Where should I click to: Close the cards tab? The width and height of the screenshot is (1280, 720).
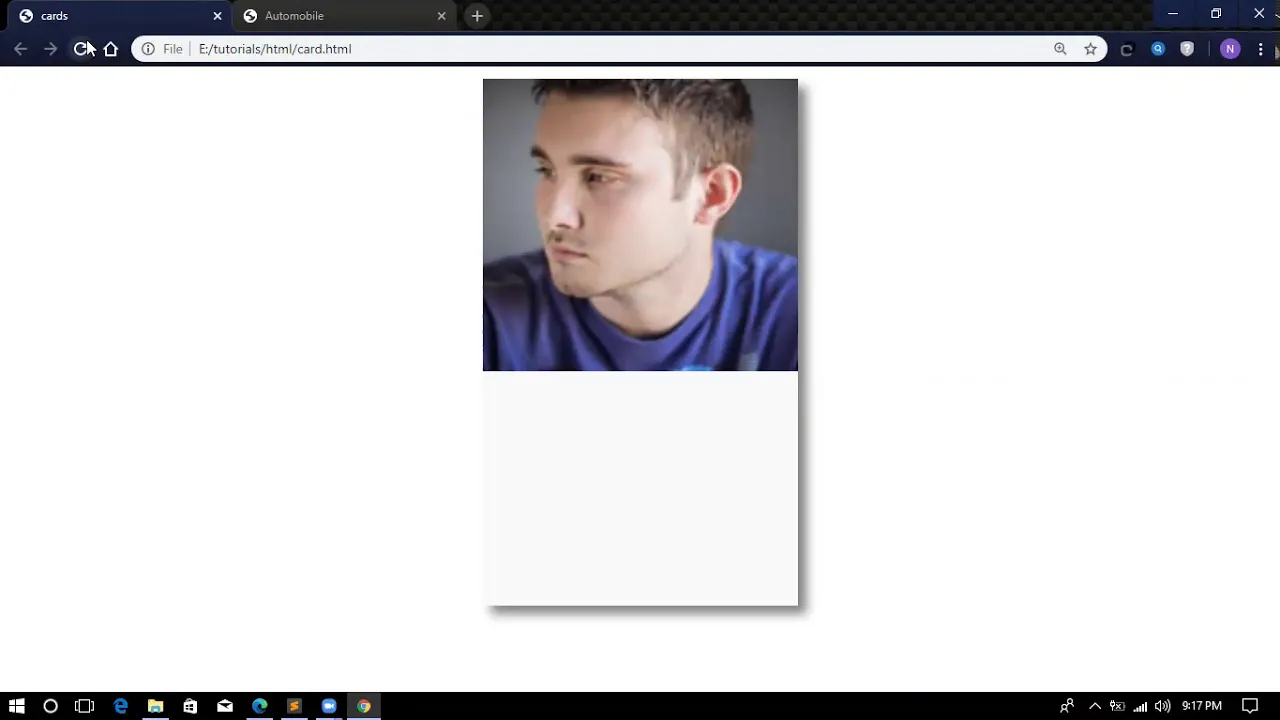(x=217, y=16)
